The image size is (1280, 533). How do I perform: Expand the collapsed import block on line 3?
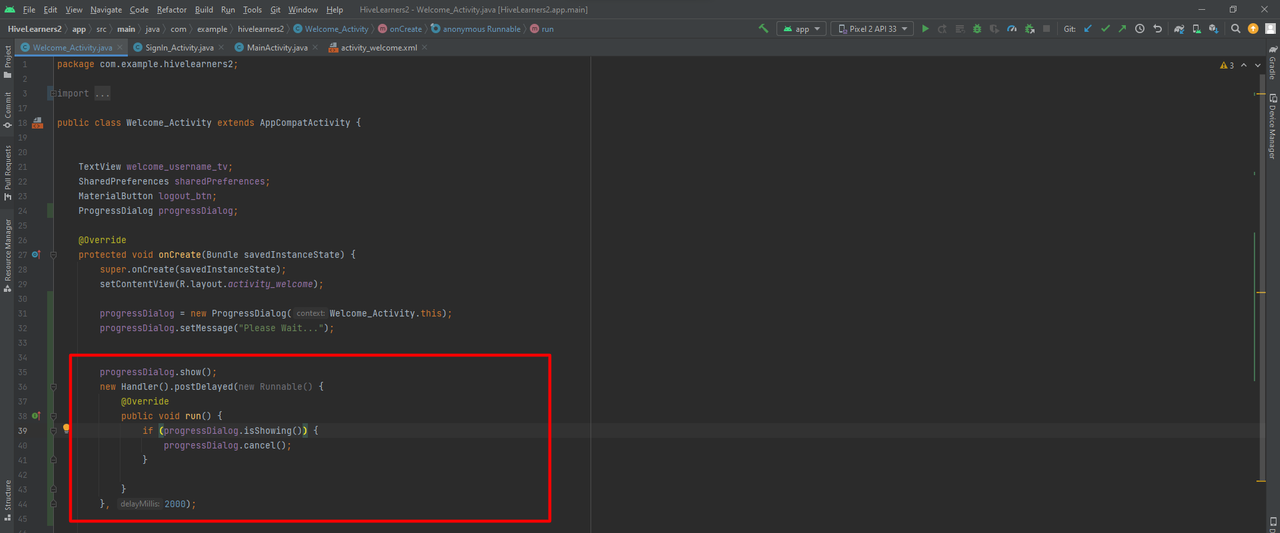(53, 94)
